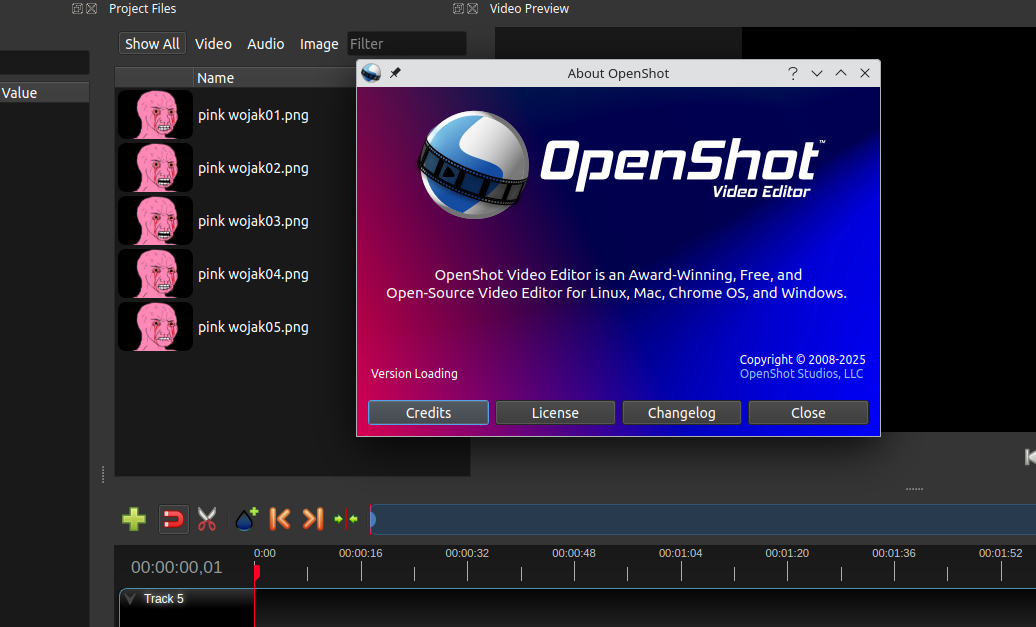The height and width of the screenshot is (627, 1036).
Task: Filter project files by Video
Action: [x=213, y=44]
